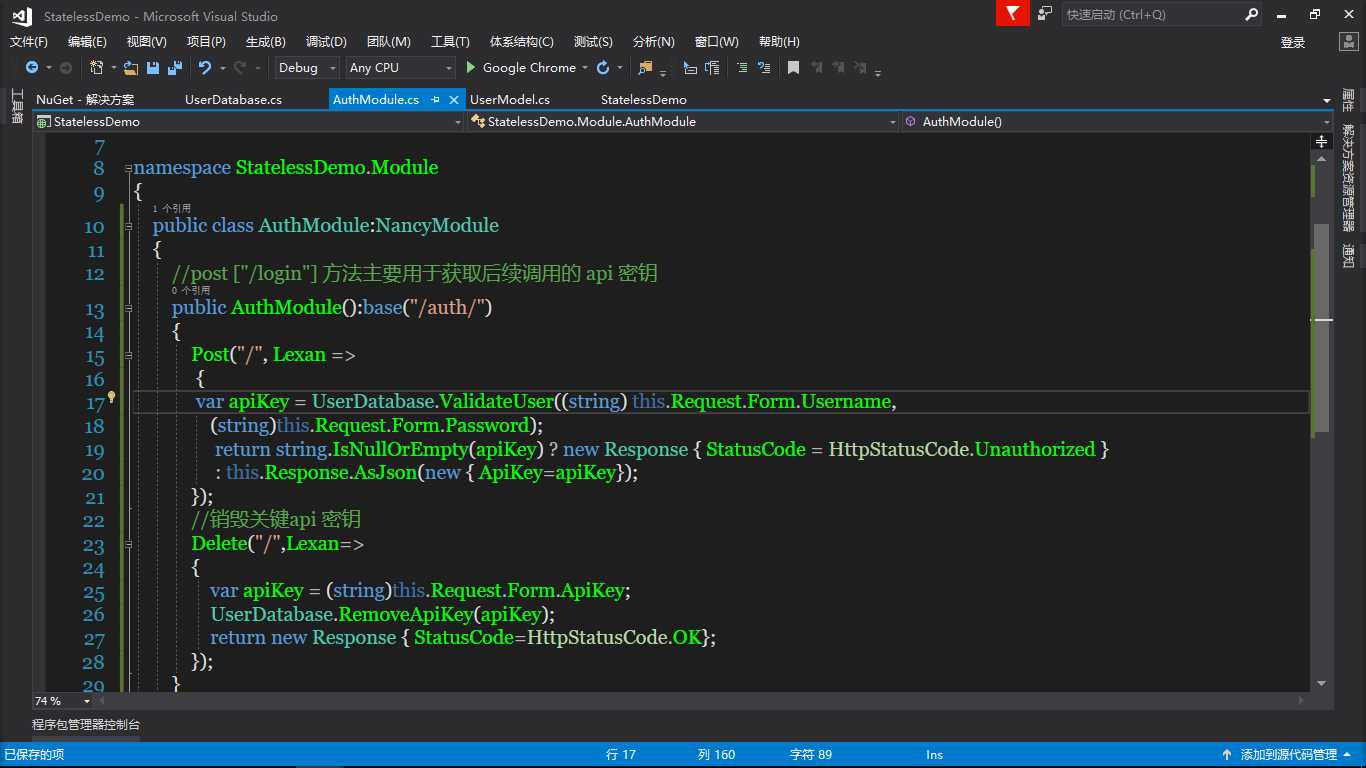Comment out the selected lines icon
The height and width of the screenshot is (768, 1366).
tap(741, 68)
